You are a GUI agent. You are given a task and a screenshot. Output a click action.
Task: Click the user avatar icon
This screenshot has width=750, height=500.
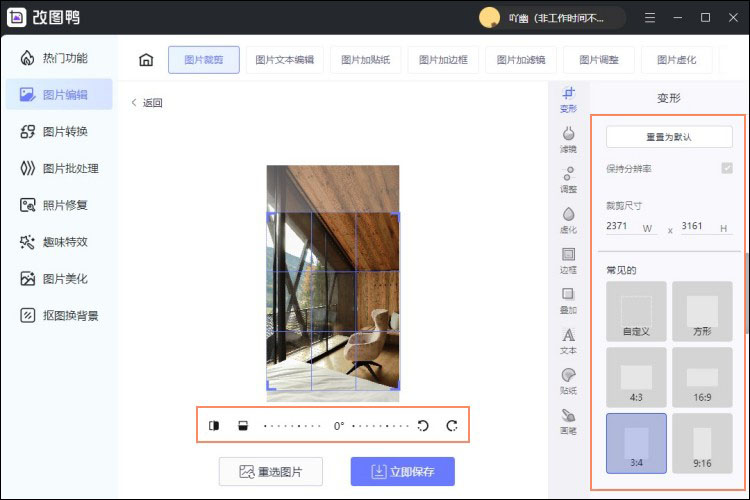coord(489,18)
